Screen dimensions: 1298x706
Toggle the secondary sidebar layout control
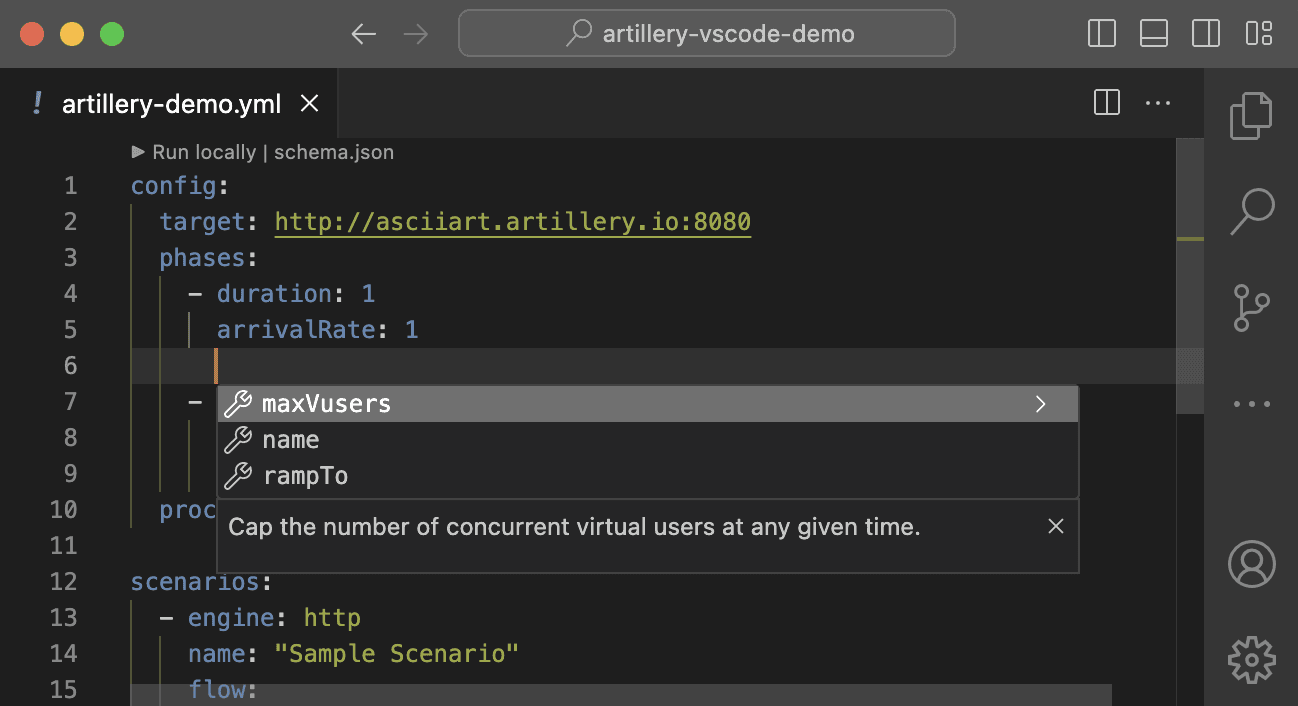coord(1205,33)
